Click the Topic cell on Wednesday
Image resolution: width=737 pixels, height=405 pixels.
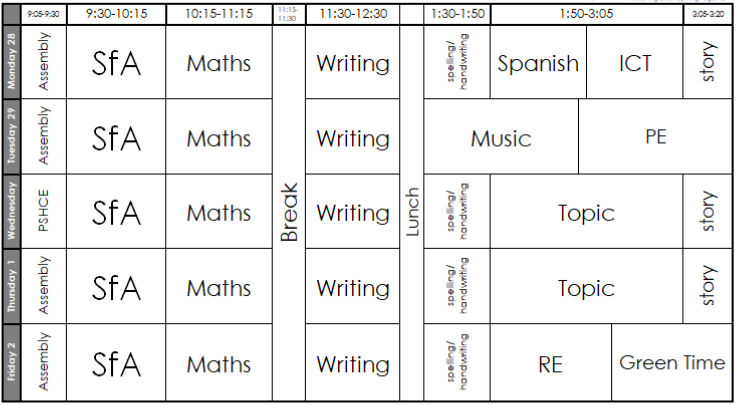[586, 213]
